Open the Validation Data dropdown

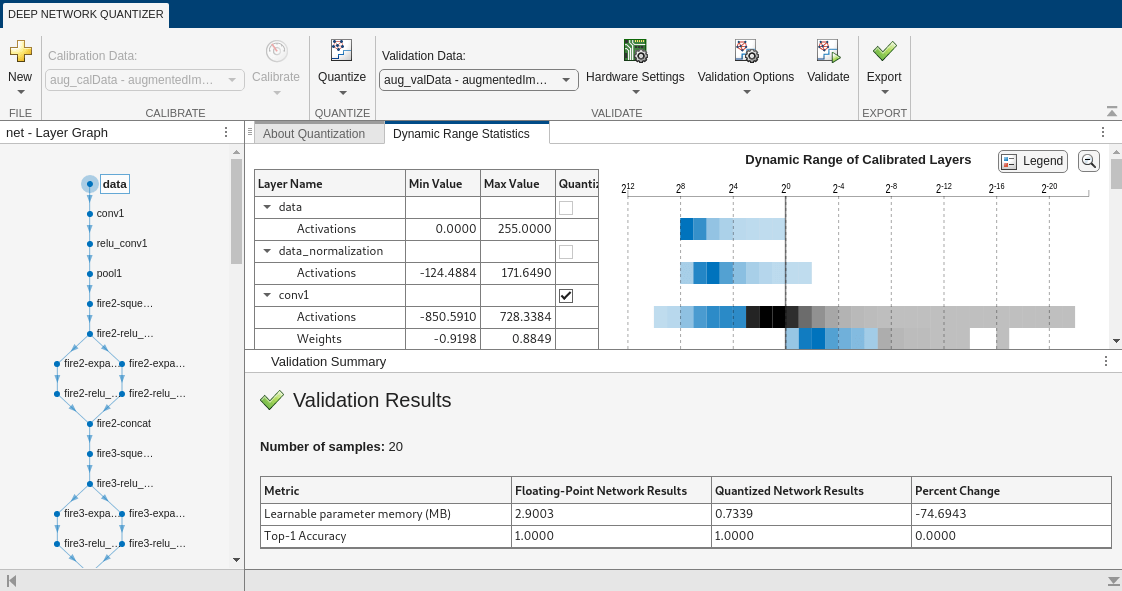click(x=478, y=80)
